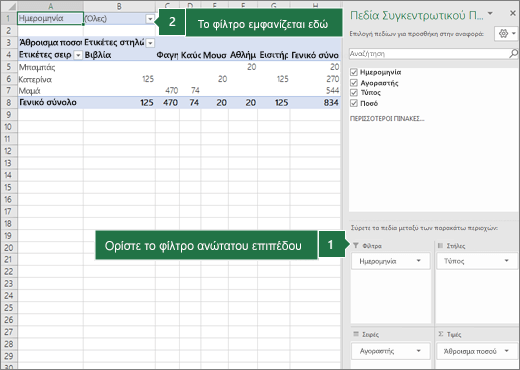Open the (Όλες) filter dropdown in B1
Viewport: 520px width, 370px height.
click(150, 19)
